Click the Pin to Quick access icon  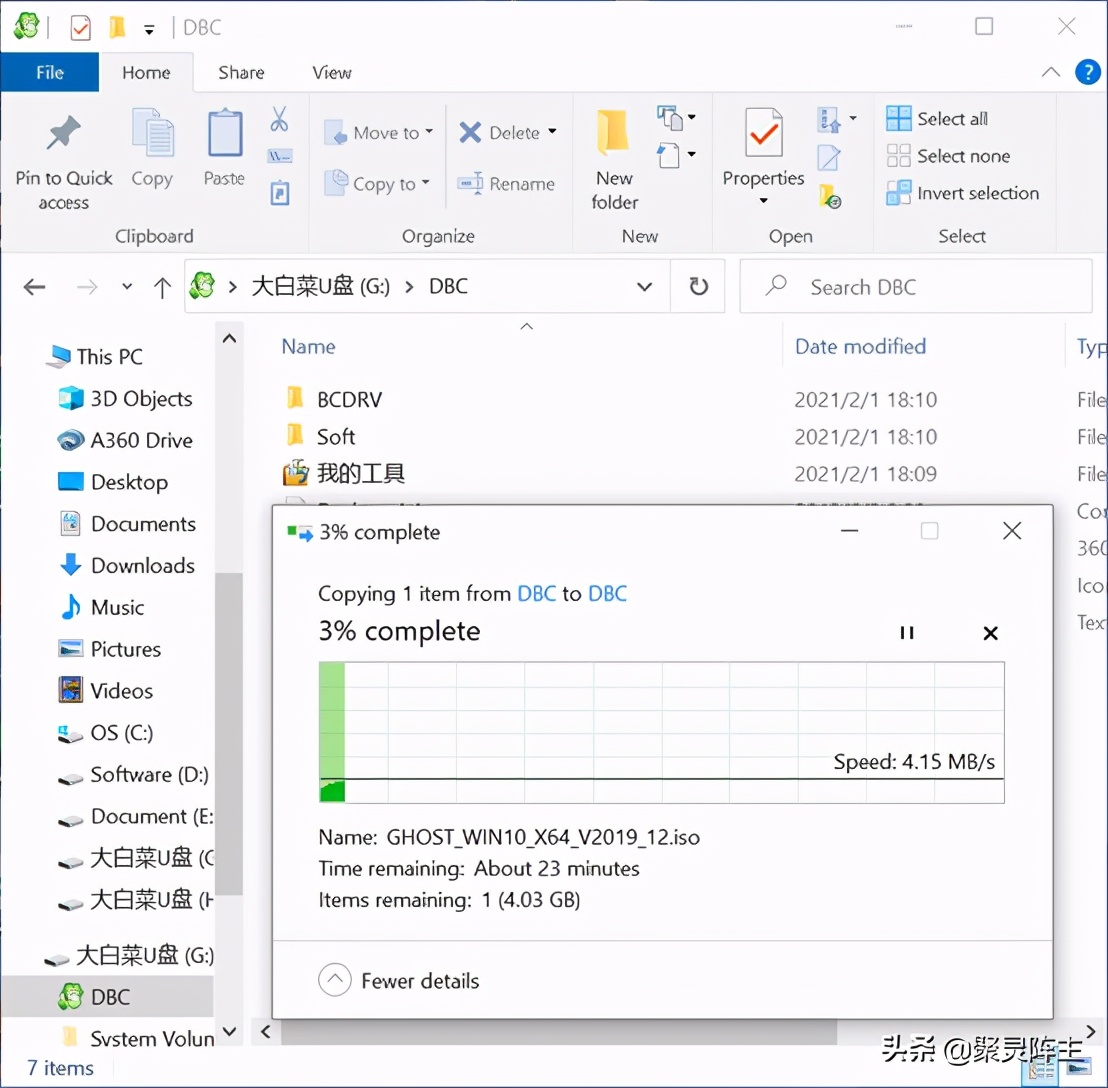[x=64, y=133]
